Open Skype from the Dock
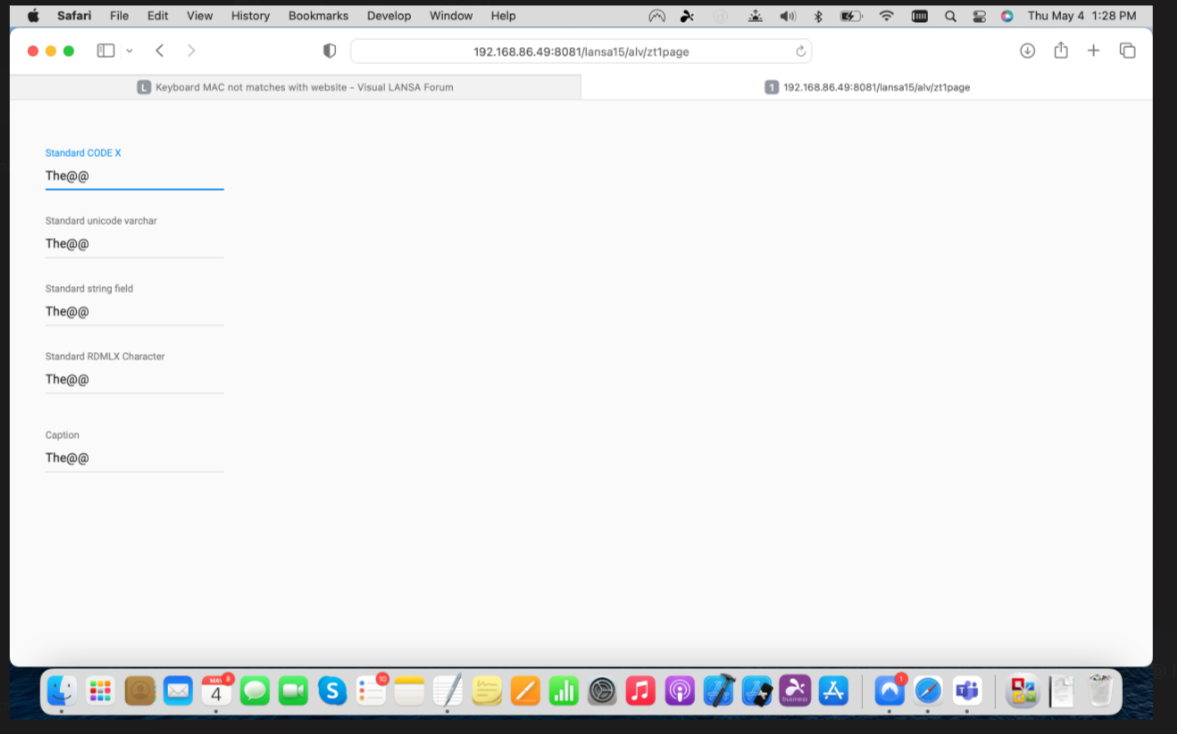 tap(332, 690)
